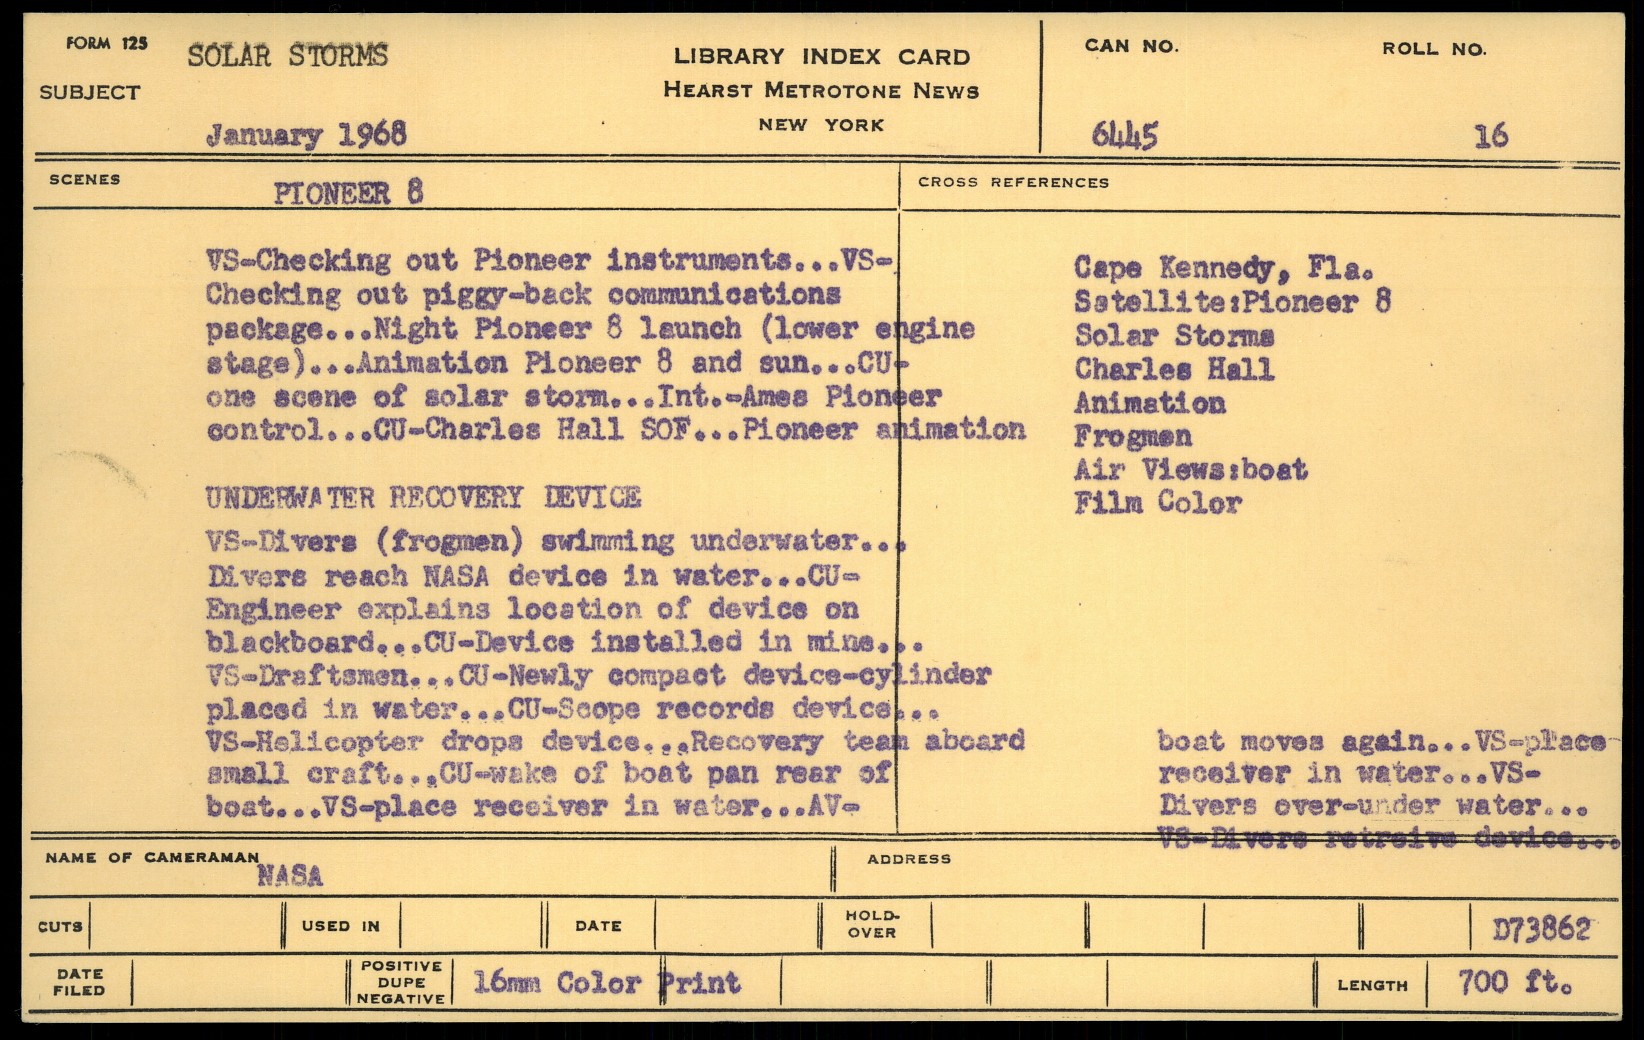Select the LIBRARY INDEX CARD heading

821,57
